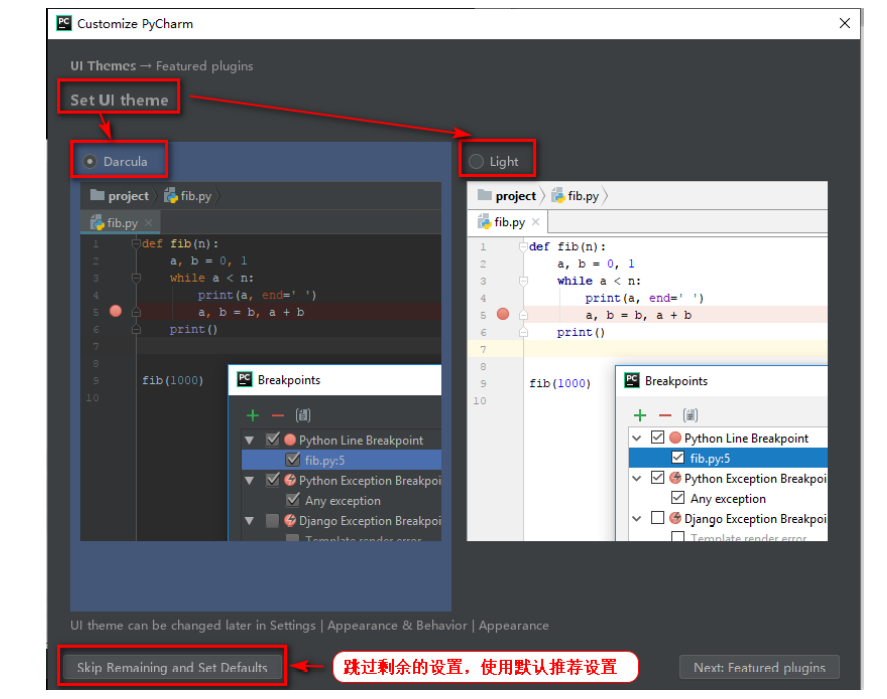Click 'Featured plugins' breadcrumb step text
Screen dimensions: 887x699
[204, 66]
